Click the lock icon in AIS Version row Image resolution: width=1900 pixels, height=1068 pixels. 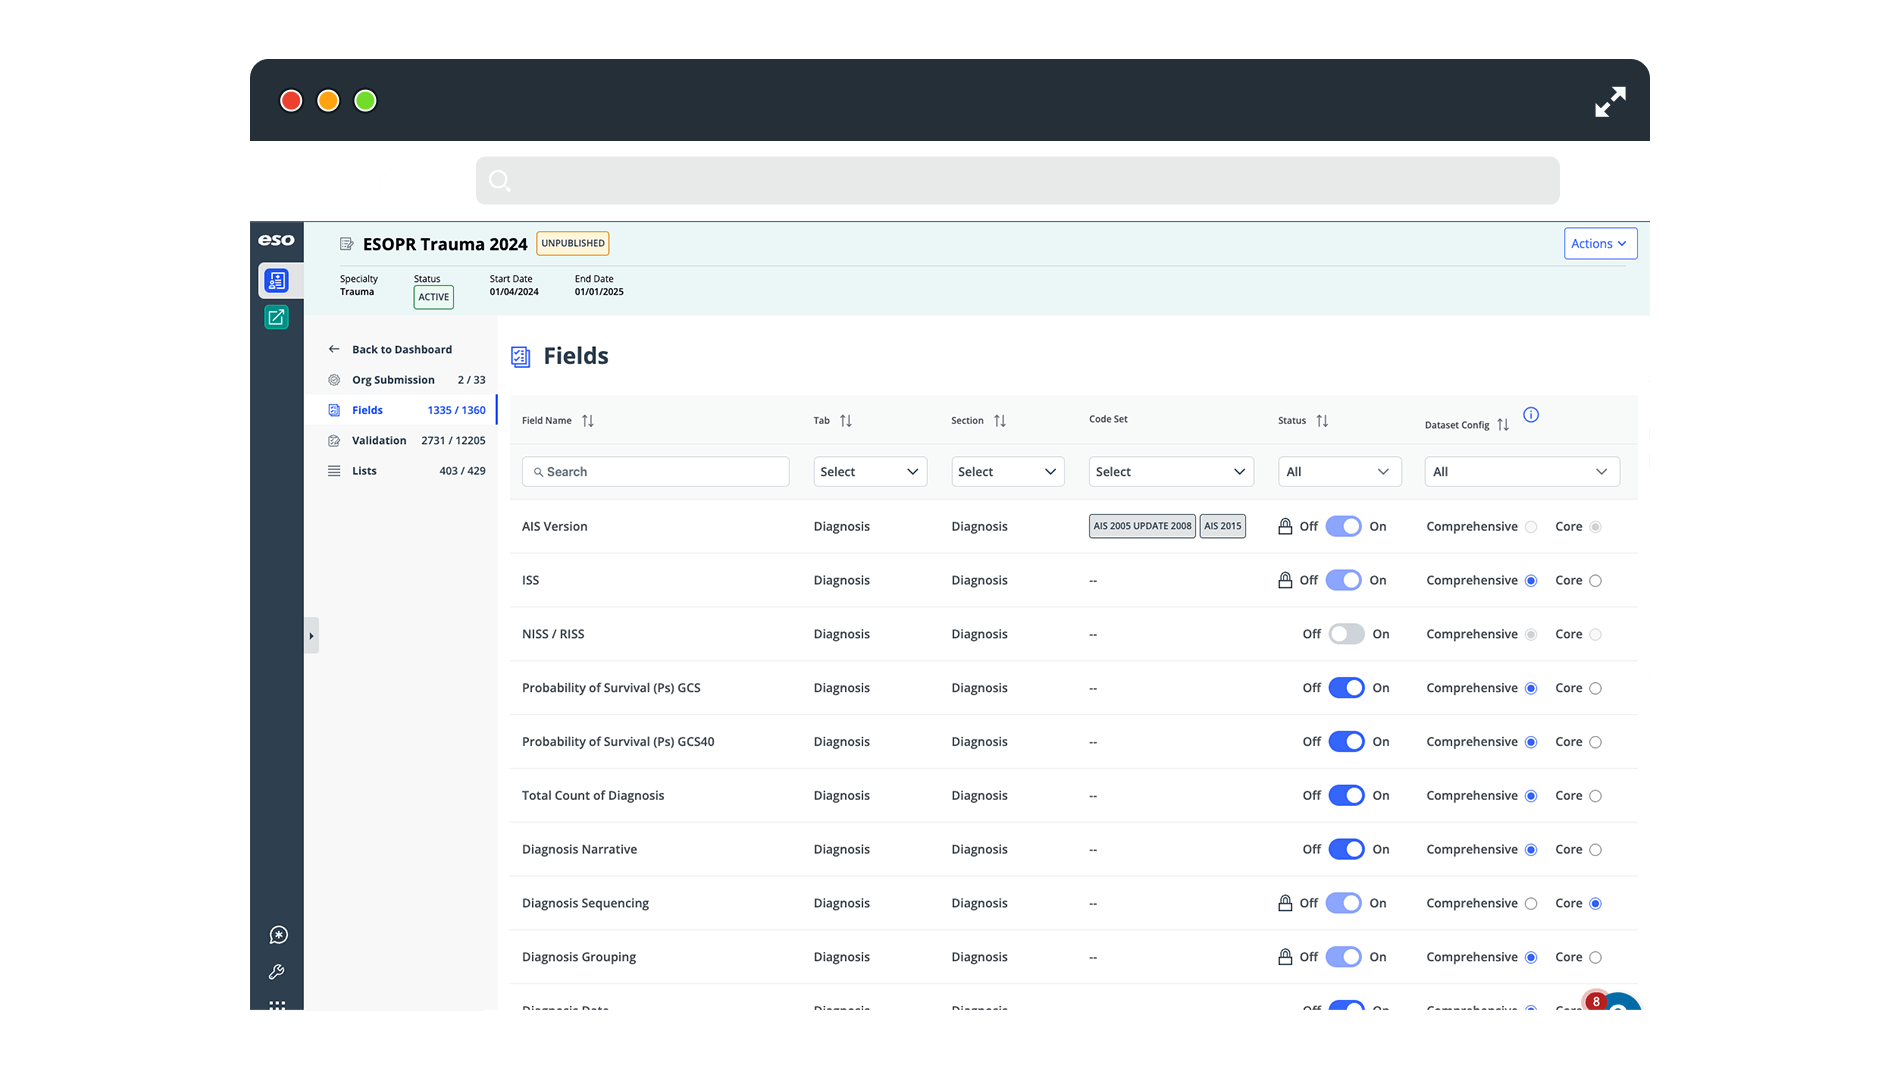click(x=1285, y=526)
